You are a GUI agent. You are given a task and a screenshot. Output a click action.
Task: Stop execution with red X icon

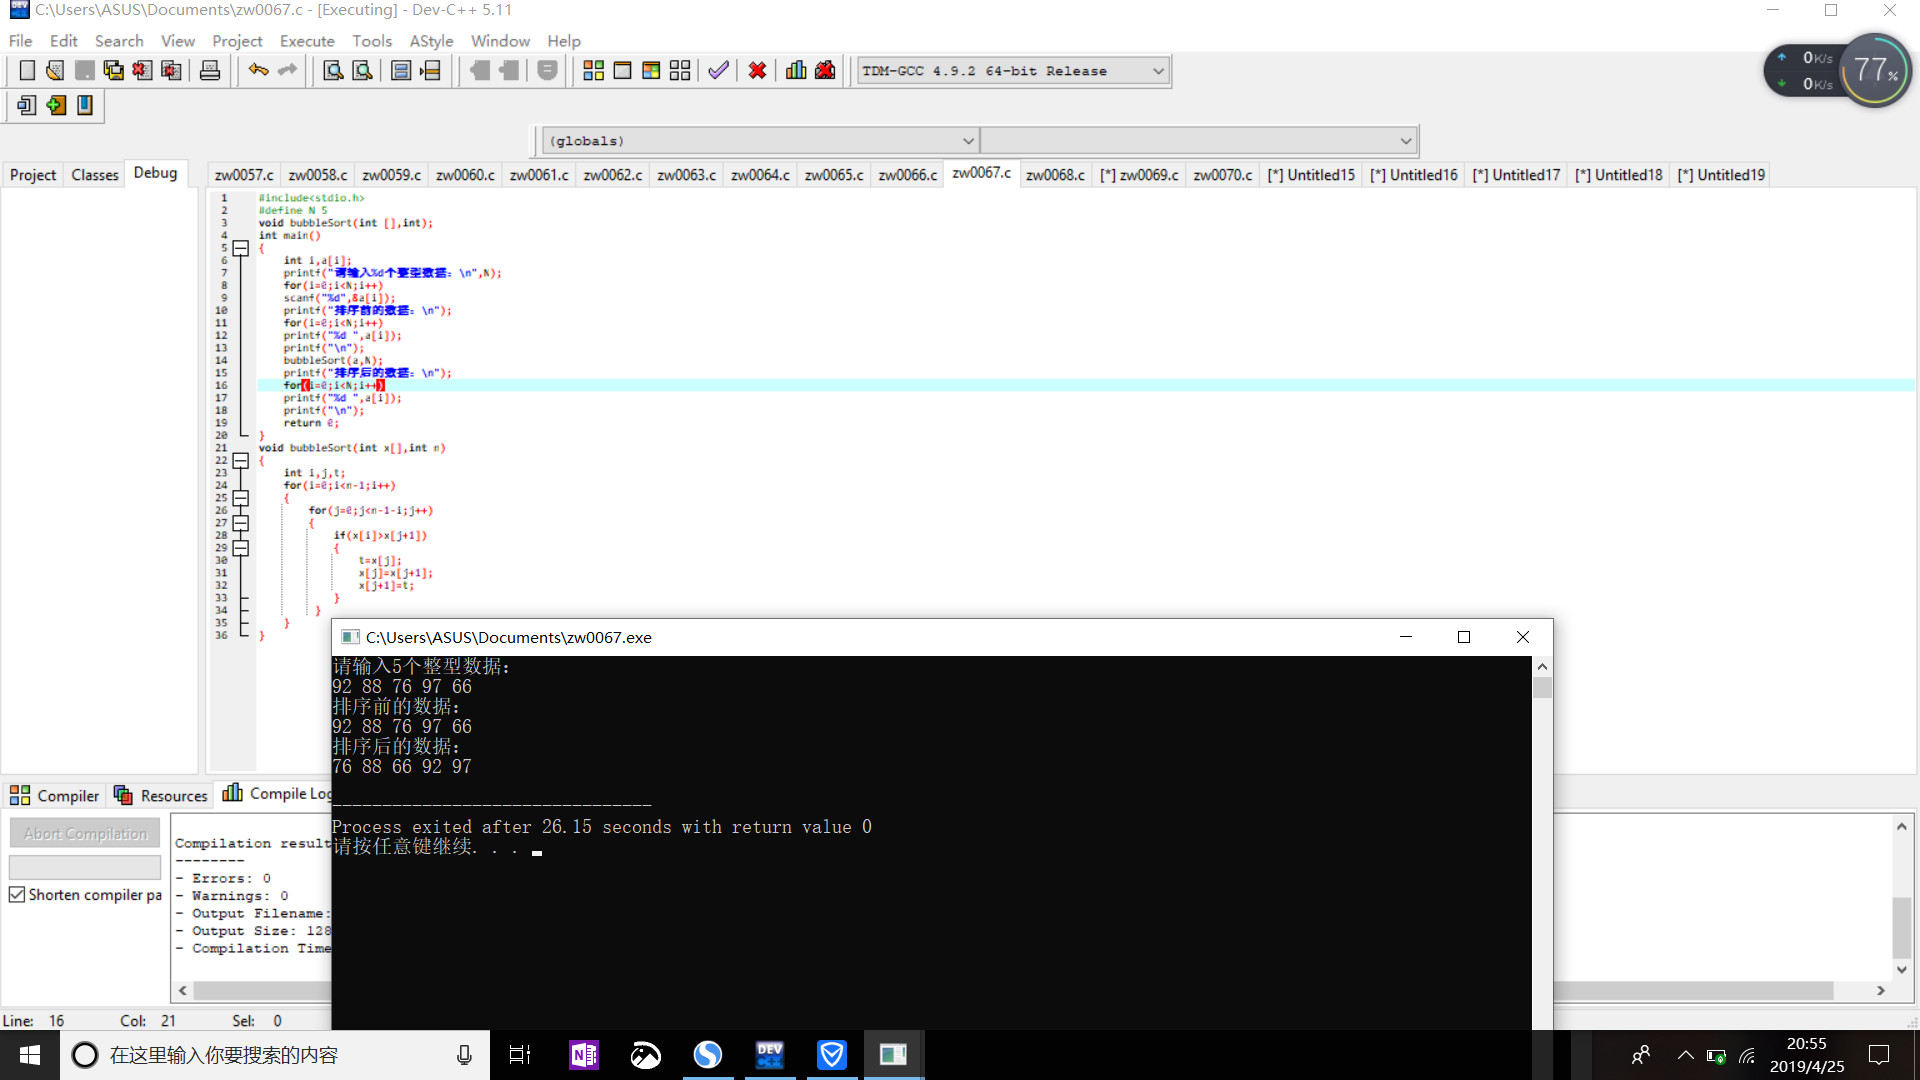(757, 71)
